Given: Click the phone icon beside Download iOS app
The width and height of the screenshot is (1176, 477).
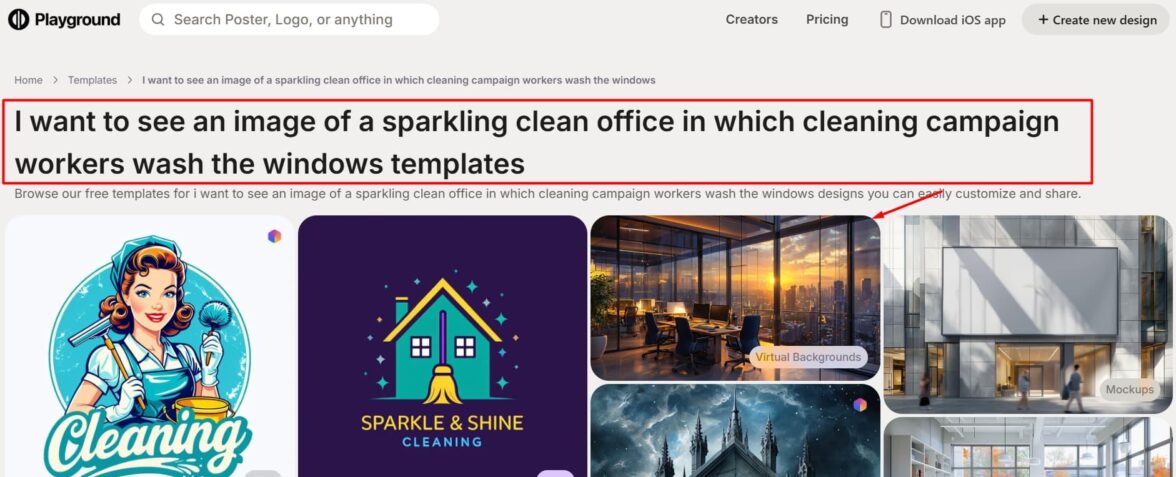Looking at the screenshot, I should coord(886,20).
